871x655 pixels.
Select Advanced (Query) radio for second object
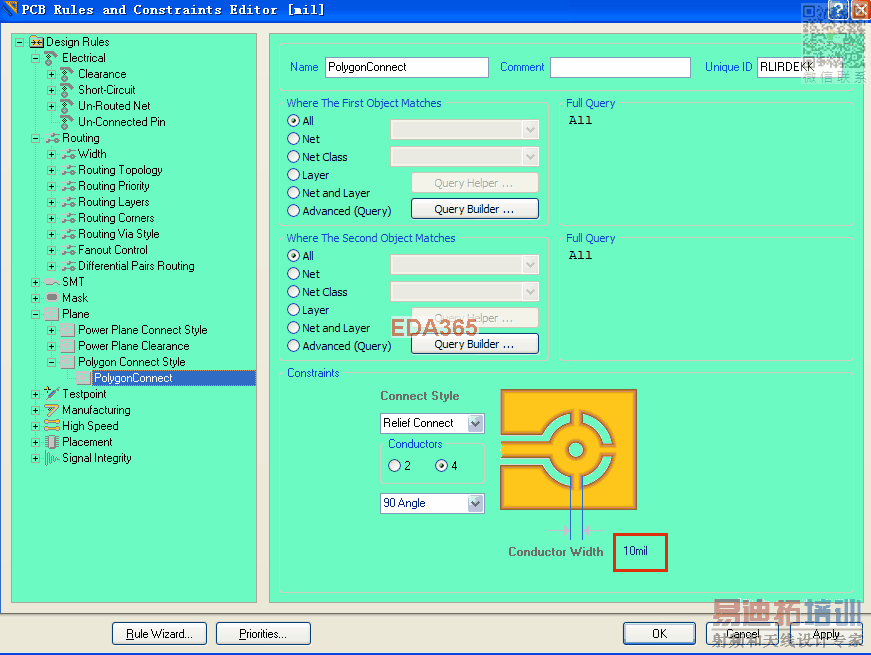click(293, 346)
